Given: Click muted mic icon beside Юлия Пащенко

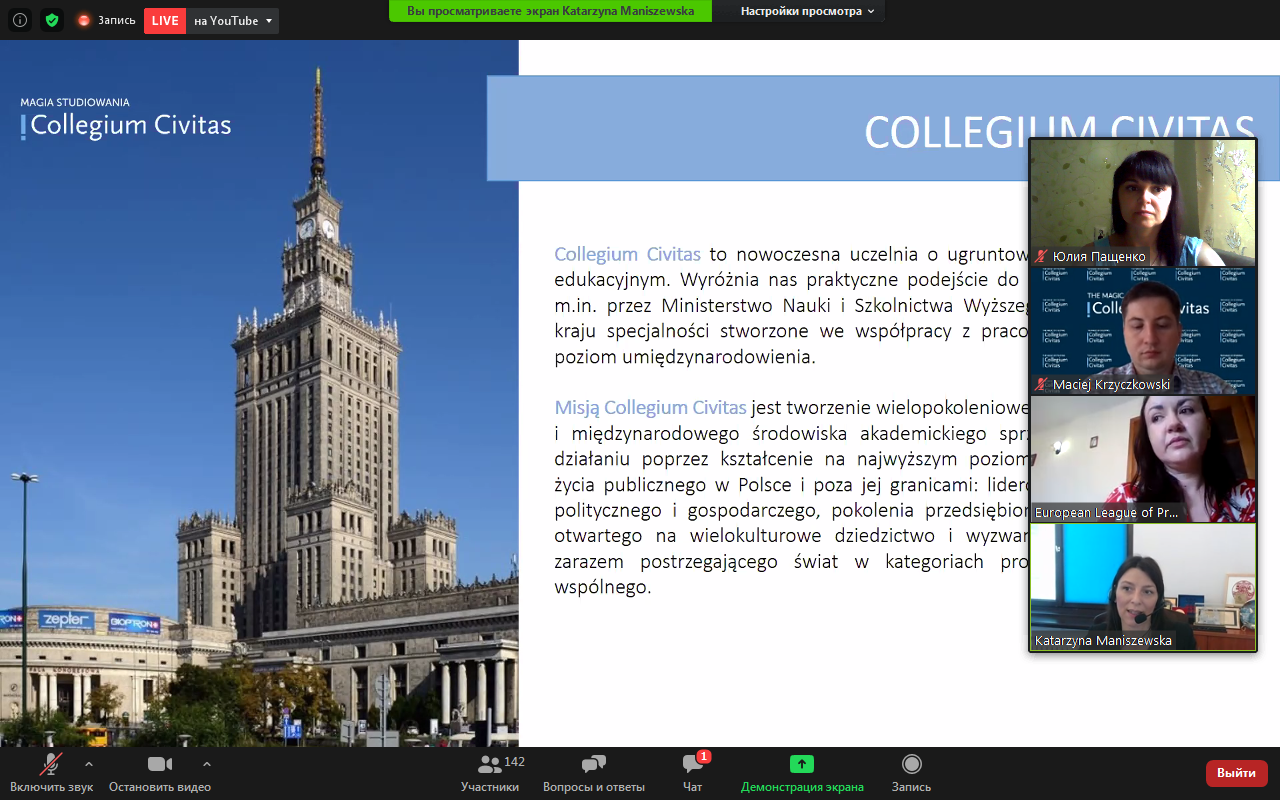Looking at the screenshot, I should tap(1041, 257).
